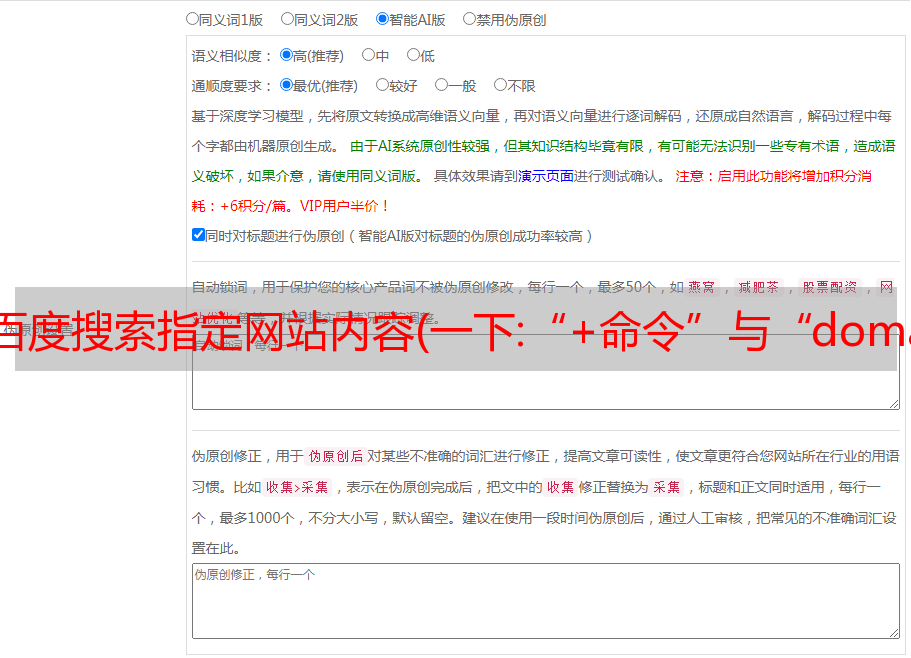Click the 伪原创后 highlighted tag
This screenshot has height=658, width=911.
(336, 456)
